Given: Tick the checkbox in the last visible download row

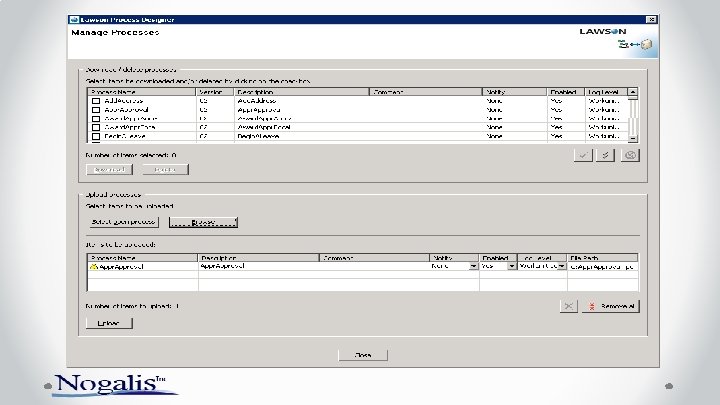Looking at the screenshot, I should [96, 136].
